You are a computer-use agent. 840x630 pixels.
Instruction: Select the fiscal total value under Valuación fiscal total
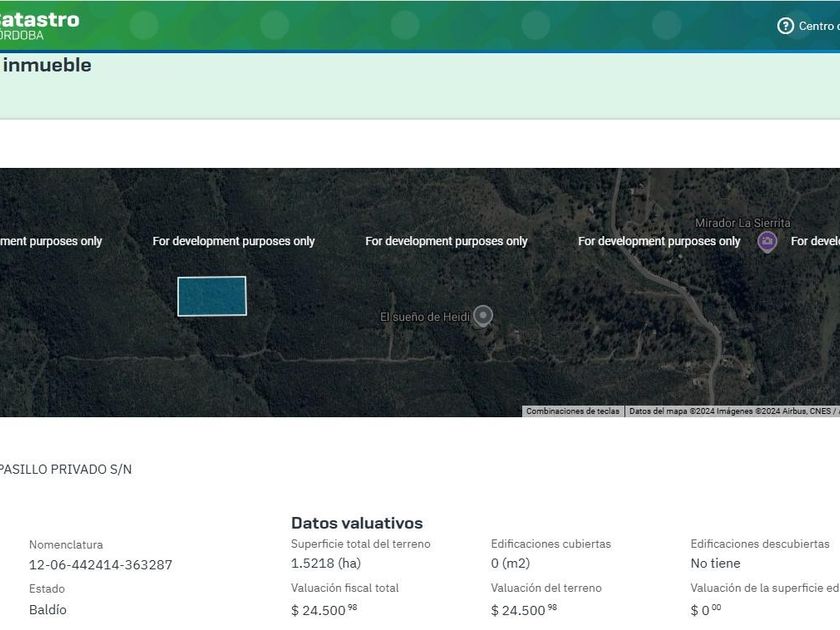(x=324, y=610)
